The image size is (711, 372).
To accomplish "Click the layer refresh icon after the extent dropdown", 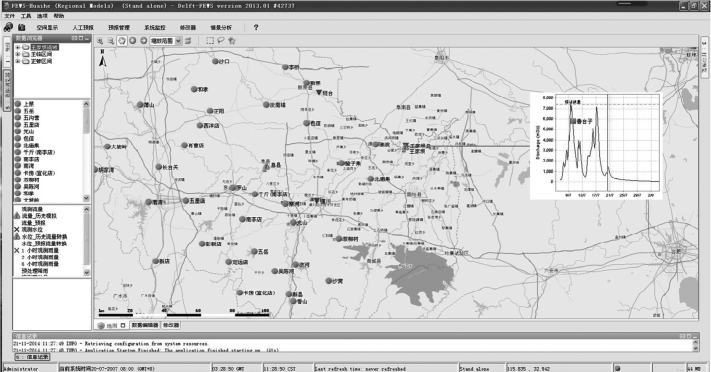I will click(188, 41).
